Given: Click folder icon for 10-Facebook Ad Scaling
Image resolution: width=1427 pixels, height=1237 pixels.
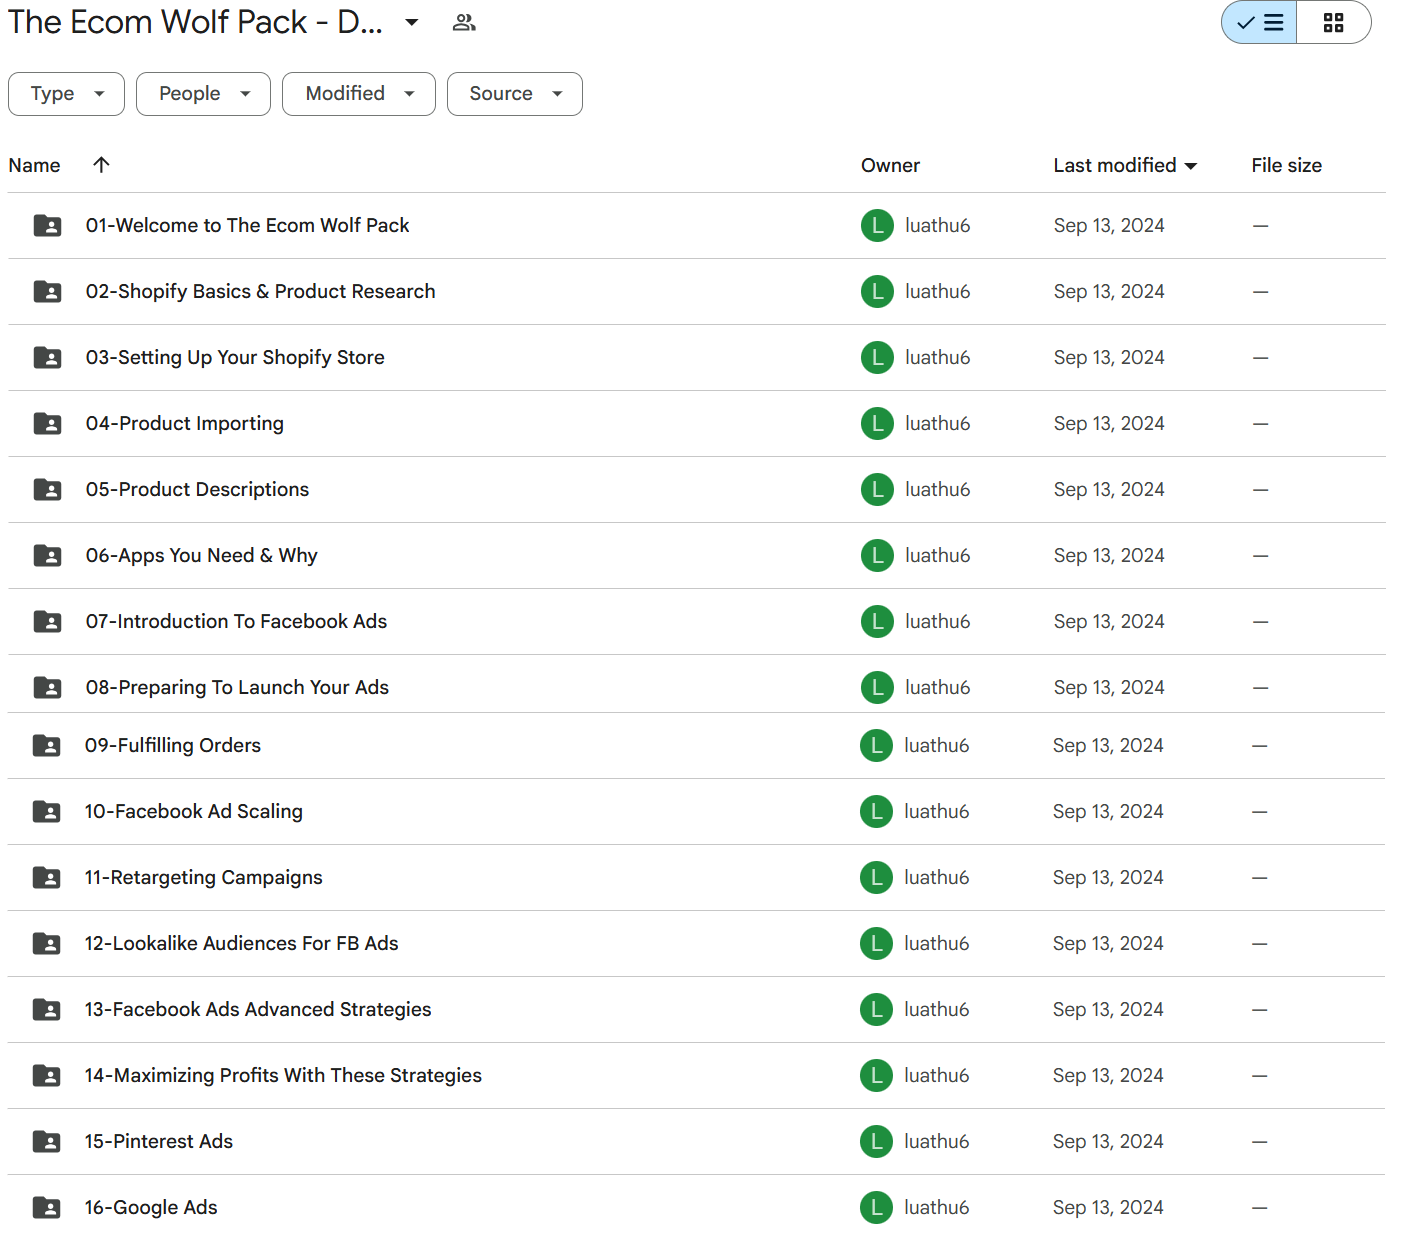Looking at the screenshot, I should [x=46, y=811].
